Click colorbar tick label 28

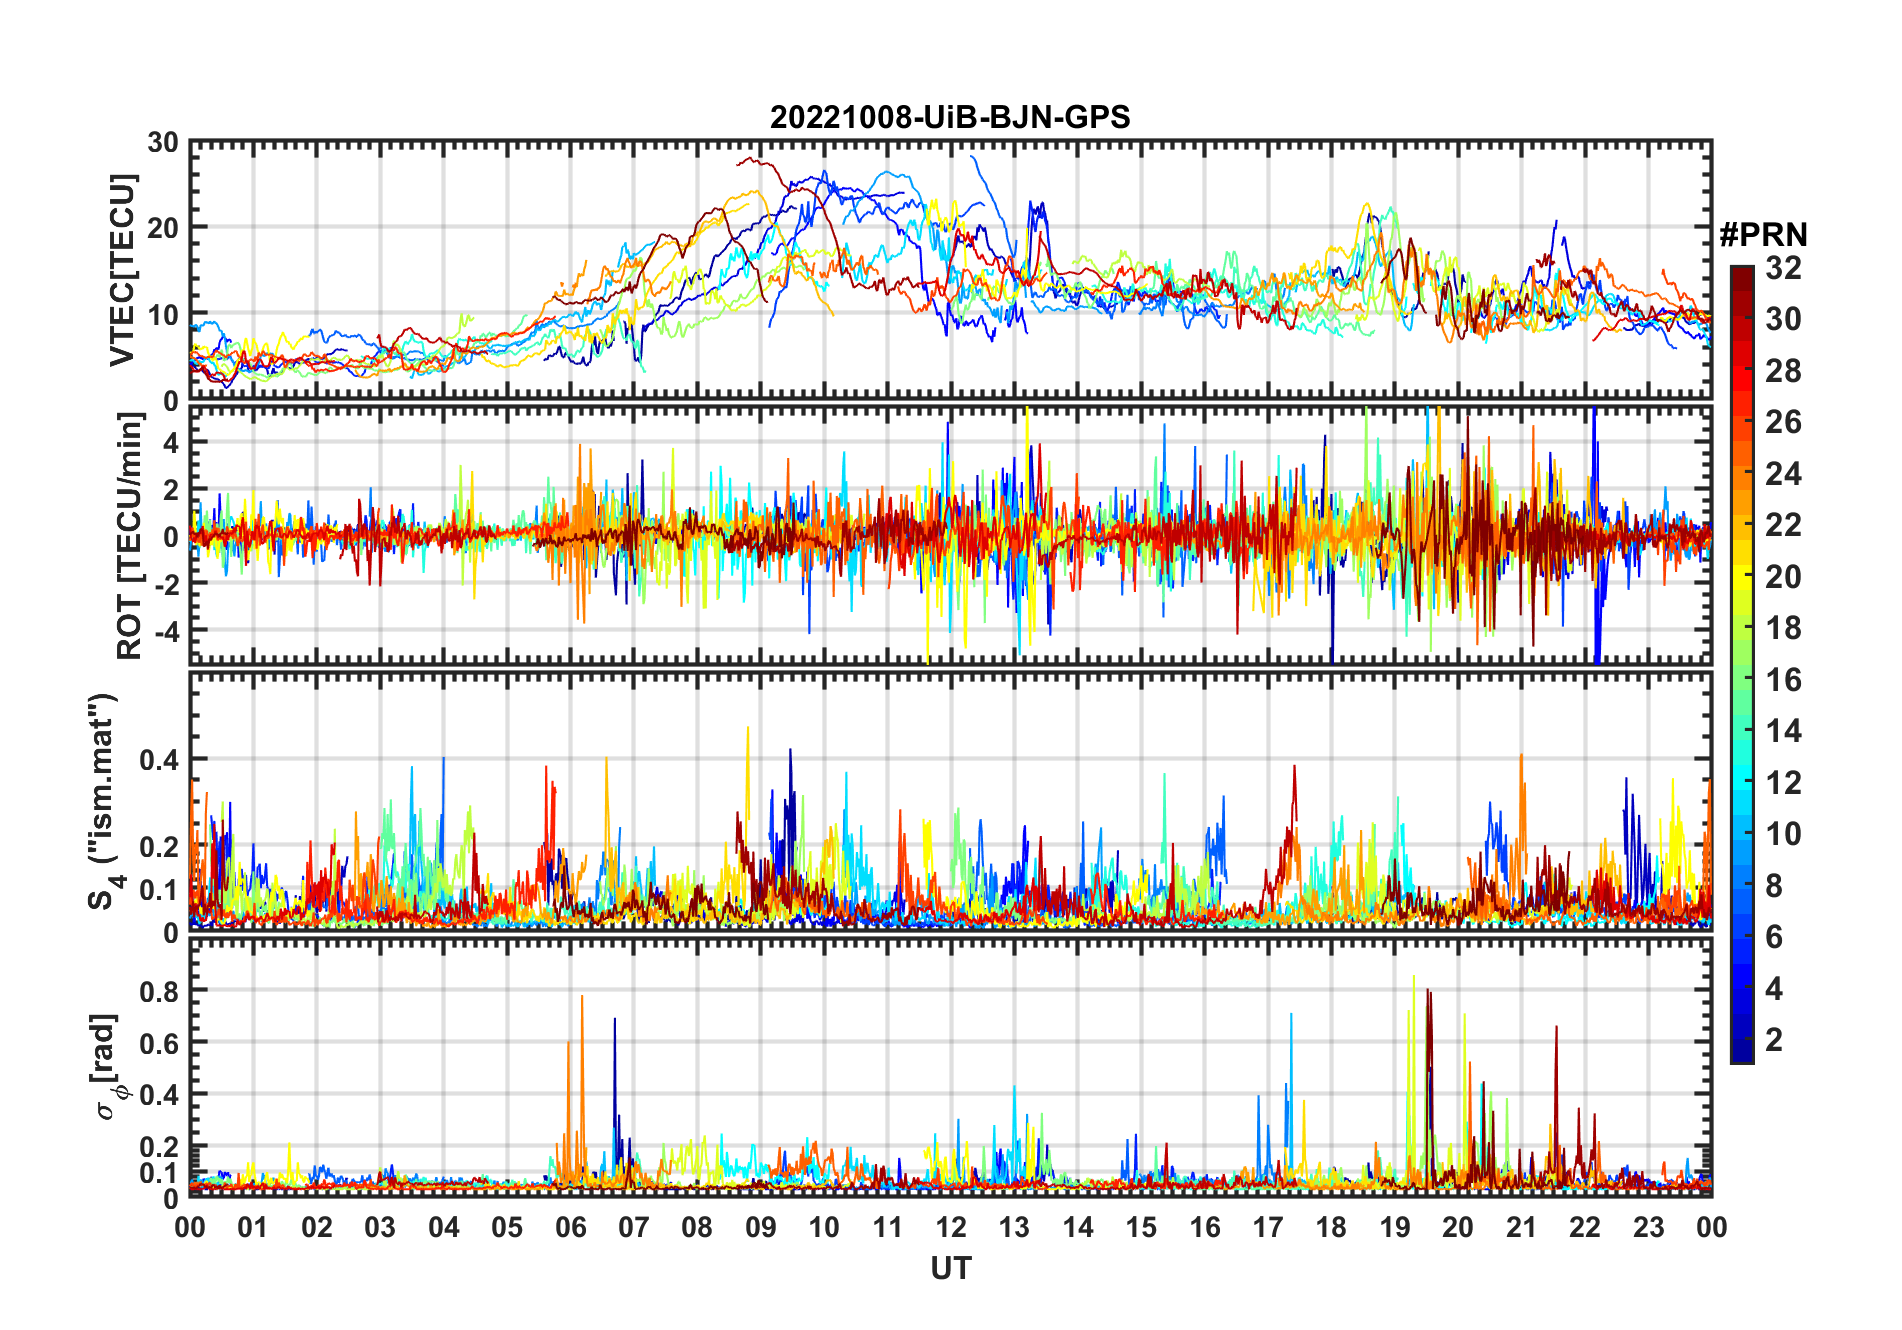pos(1783,371)
